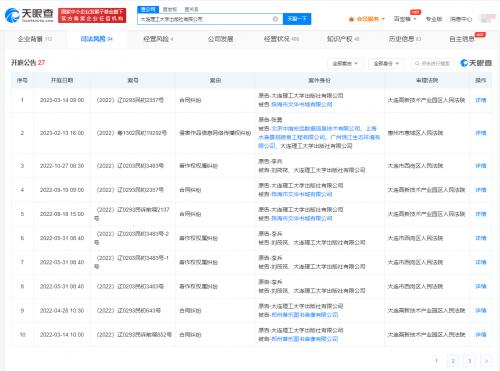Open 详情 for row 7

(x=480, y=262)
